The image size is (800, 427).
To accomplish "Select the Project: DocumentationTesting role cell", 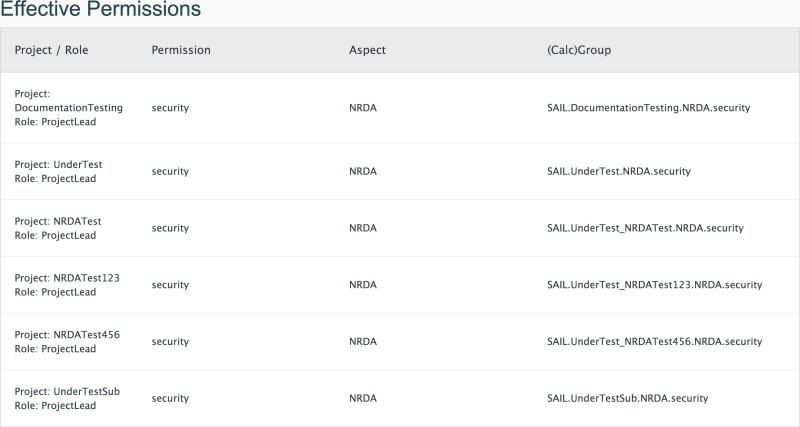I will (x=68, y=107).
